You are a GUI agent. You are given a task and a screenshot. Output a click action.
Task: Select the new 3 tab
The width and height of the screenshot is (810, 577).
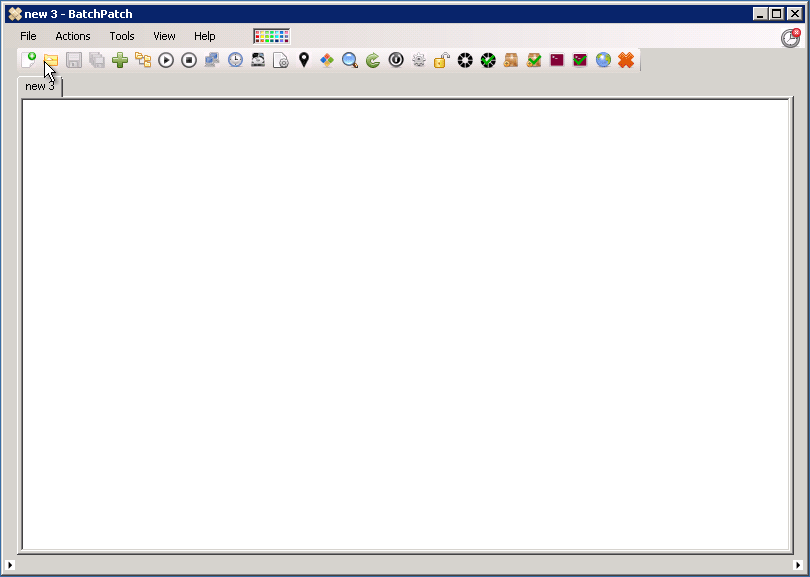click(x=39, y=86)
